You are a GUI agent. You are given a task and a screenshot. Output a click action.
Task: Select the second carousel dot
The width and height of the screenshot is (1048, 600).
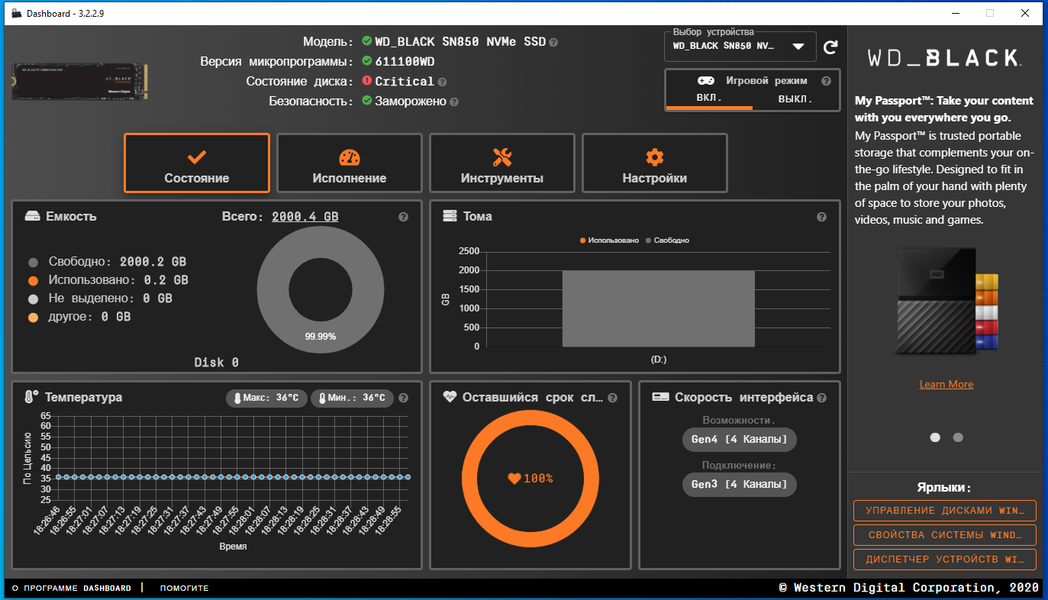click(958, 438)
